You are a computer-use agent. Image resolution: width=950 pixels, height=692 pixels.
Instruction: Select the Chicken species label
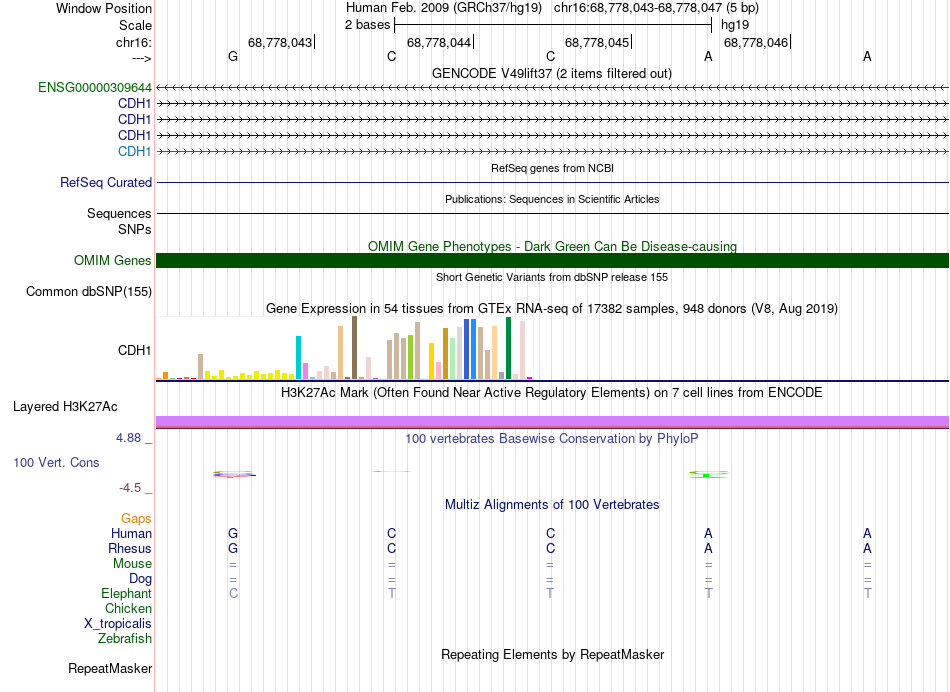128,608
